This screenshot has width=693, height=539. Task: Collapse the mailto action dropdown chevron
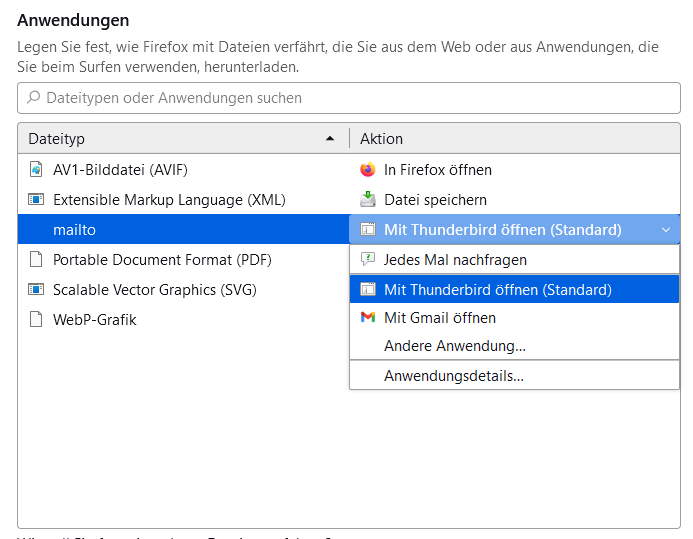pos(666,230)
